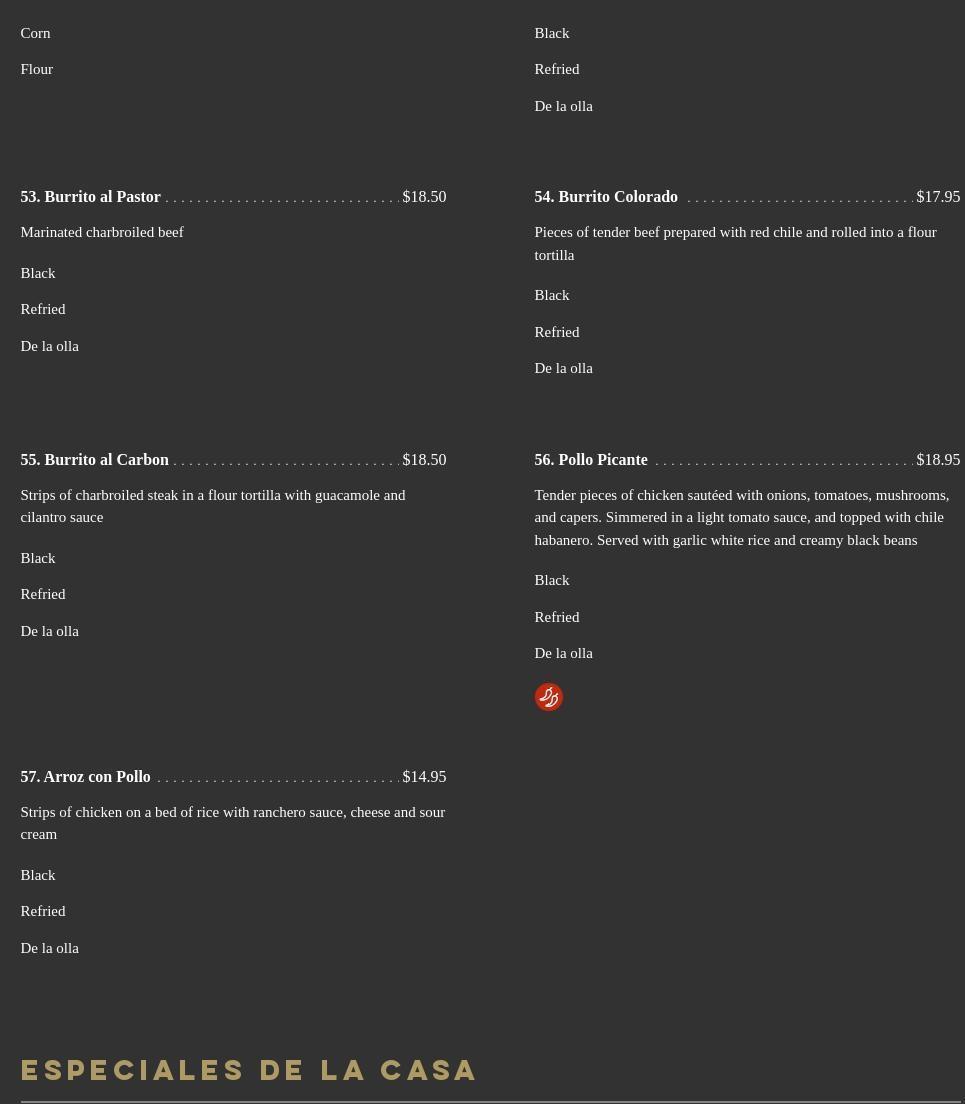Choose De la olla under Burrito al Carbon
965x1104 pixels.
[x=49, y=631]
